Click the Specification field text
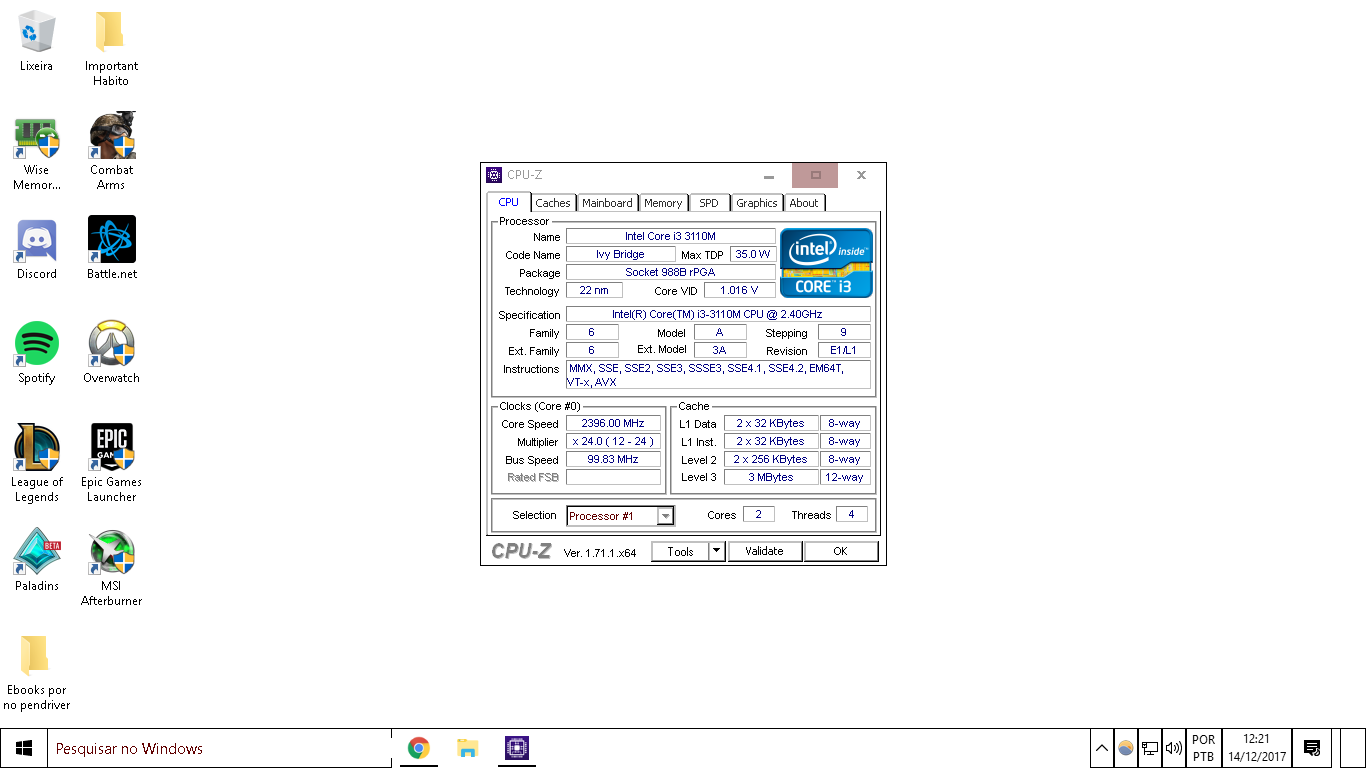 [718, 314]
